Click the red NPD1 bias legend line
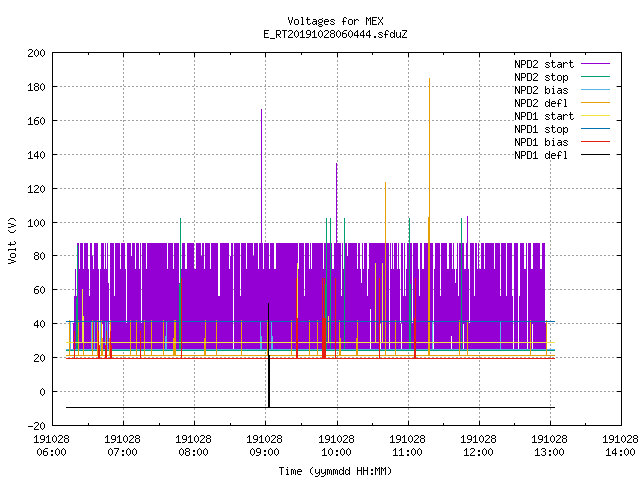The height and width of the screenshot is (480, 640). click(595, 142)
